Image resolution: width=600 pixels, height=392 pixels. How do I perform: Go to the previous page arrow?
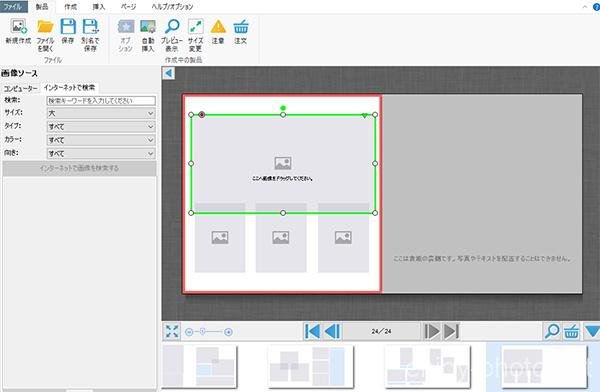(x=332, y=332)
